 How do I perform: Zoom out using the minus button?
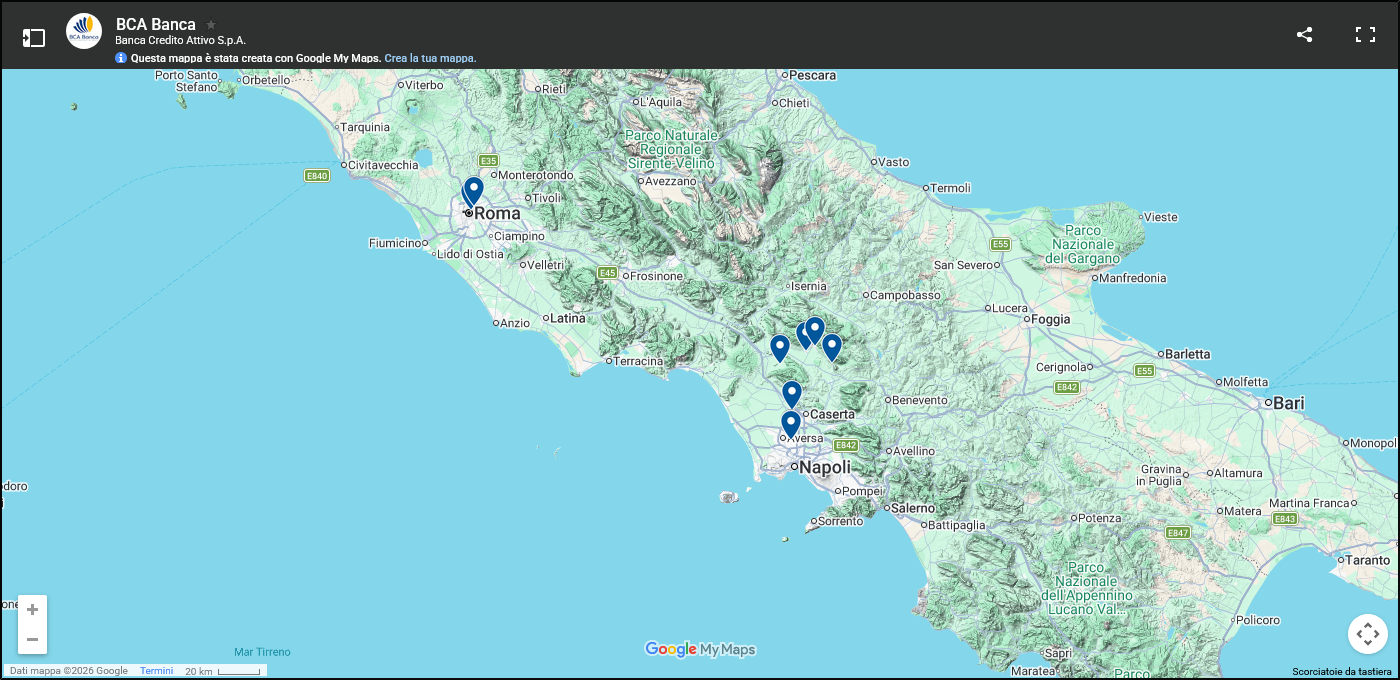32,639
